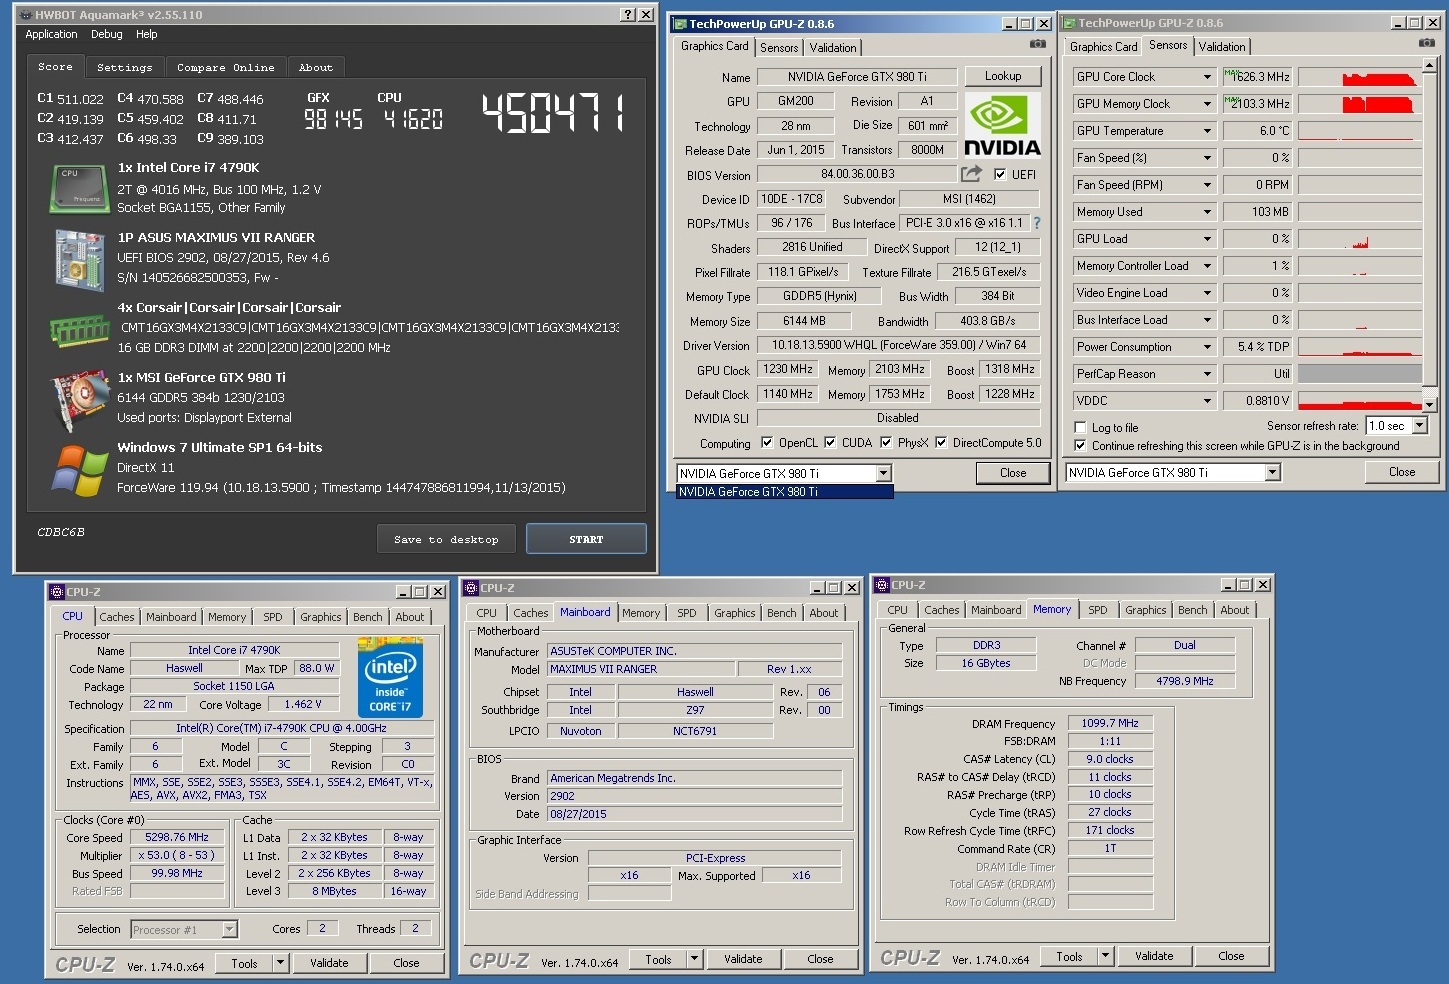The image size is (1449, 984).
Task: Click the GPU Name field in GPU-Z
Action: tap(857, 77)
